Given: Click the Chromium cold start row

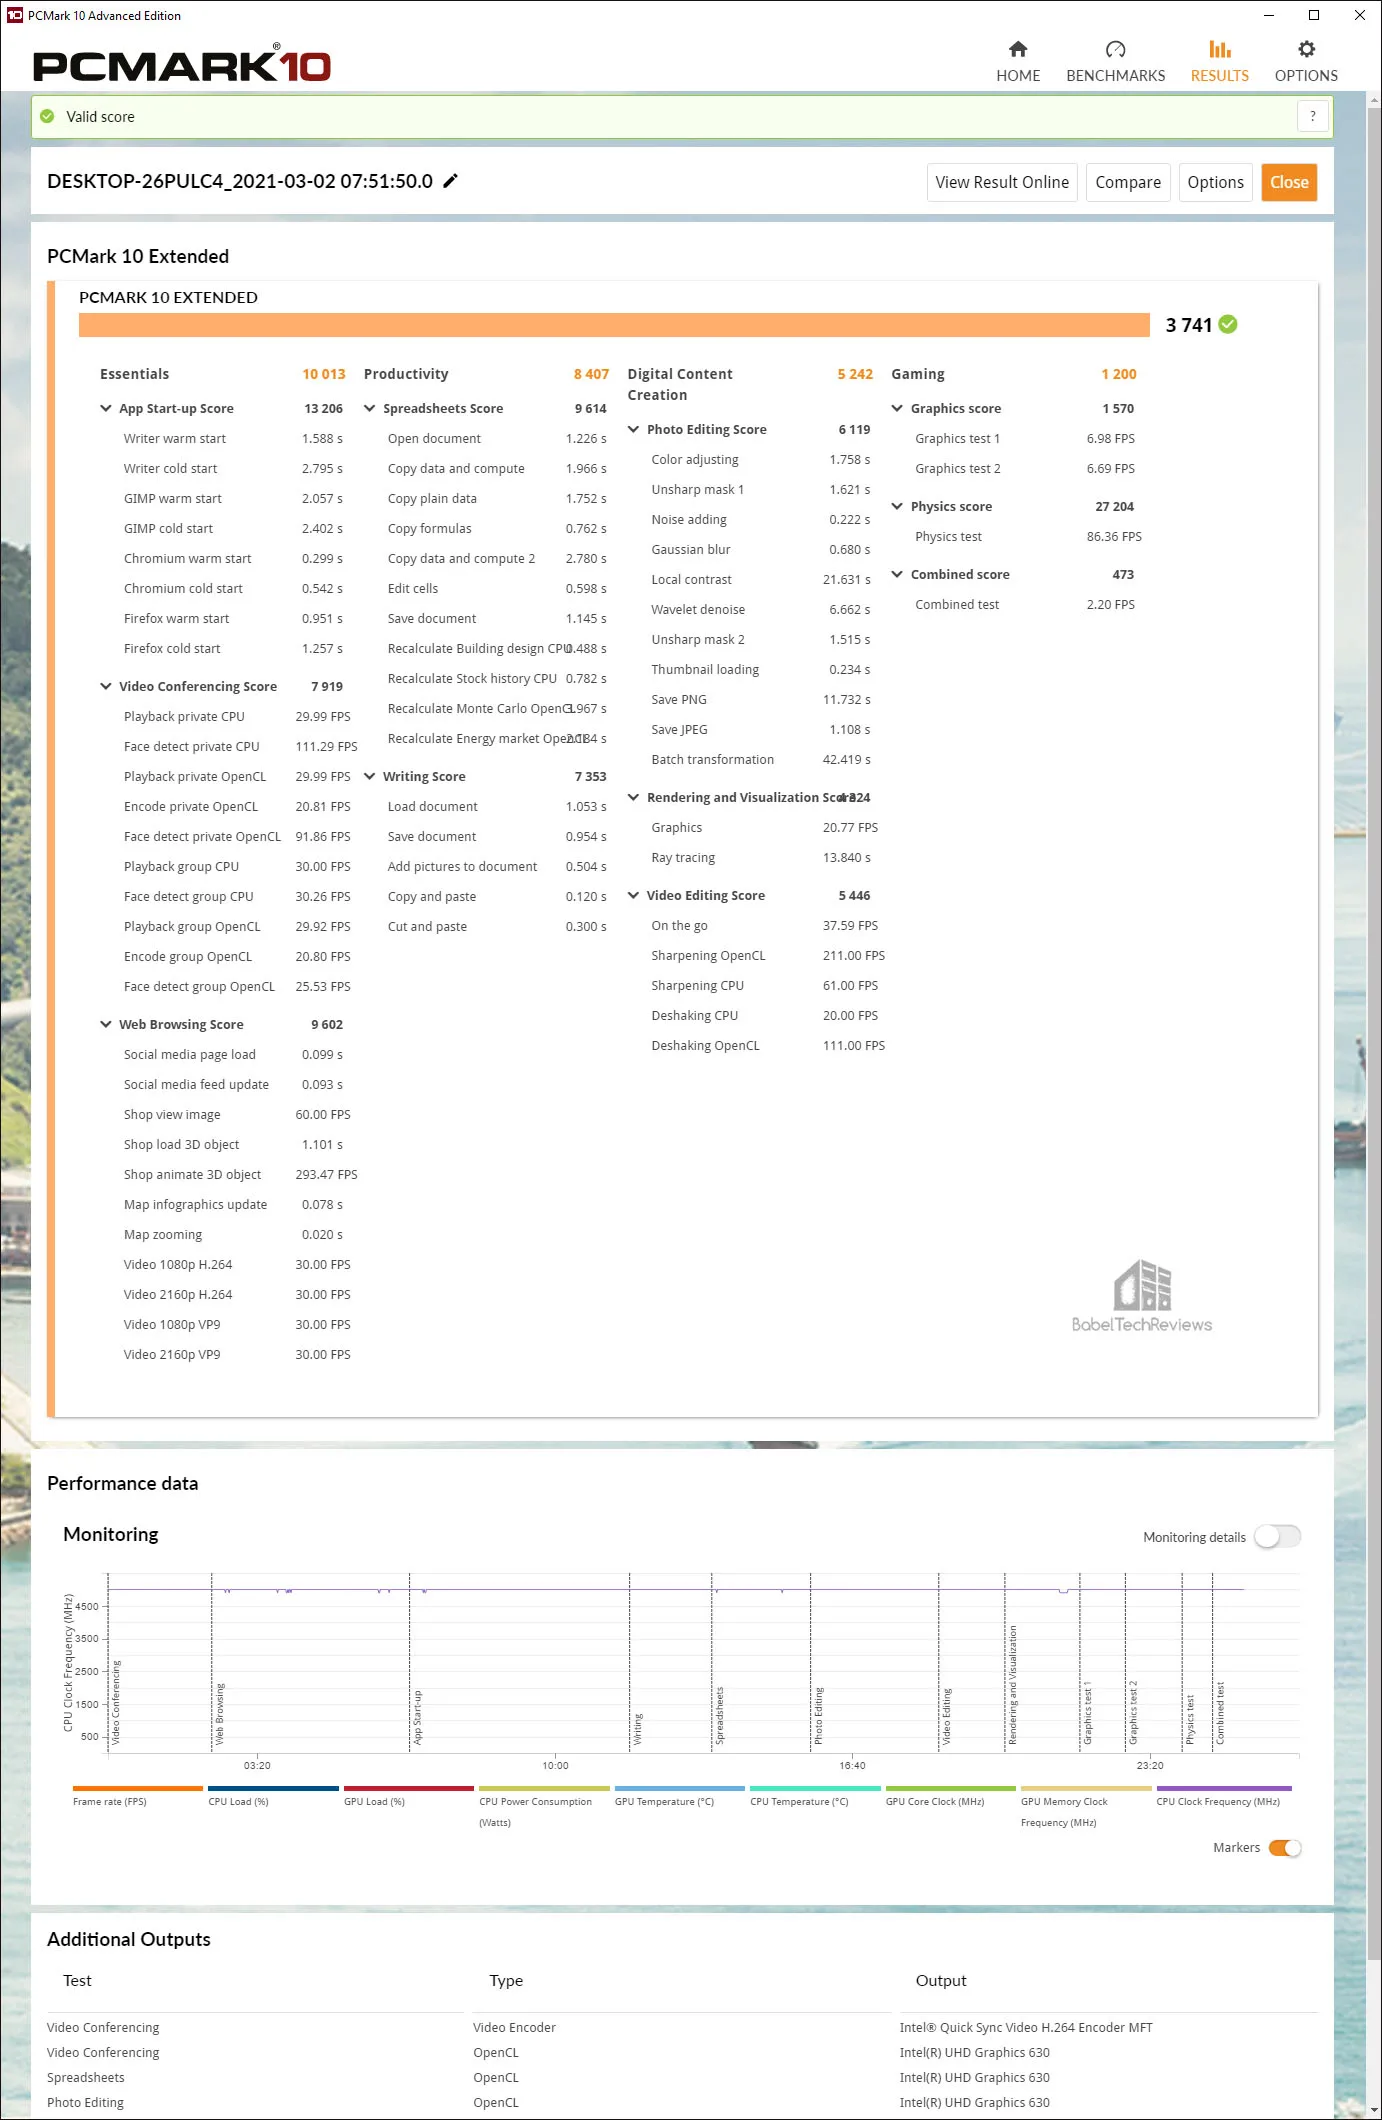Looking at the screenshot, I should click(233, 589).
